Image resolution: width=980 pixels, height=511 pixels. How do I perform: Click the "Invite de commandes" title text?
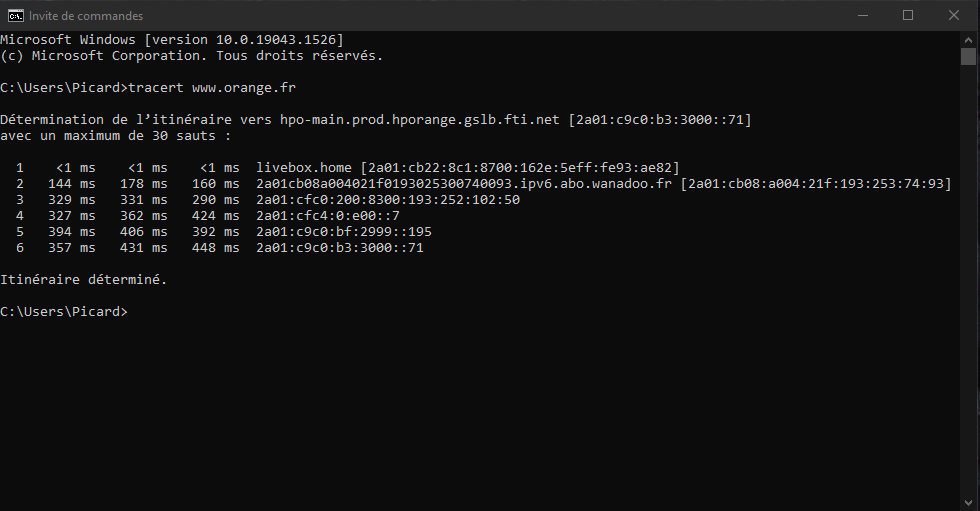coord(86,16)
